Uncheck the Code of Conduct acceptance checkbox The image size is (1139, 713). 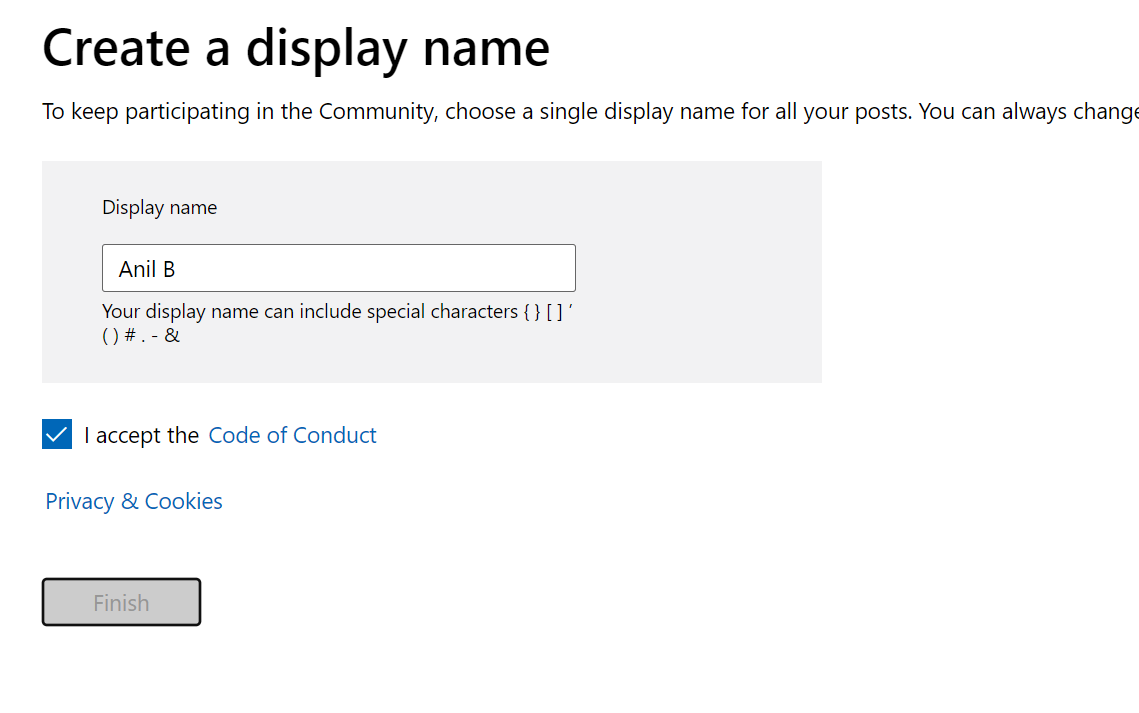pos(57,435)
